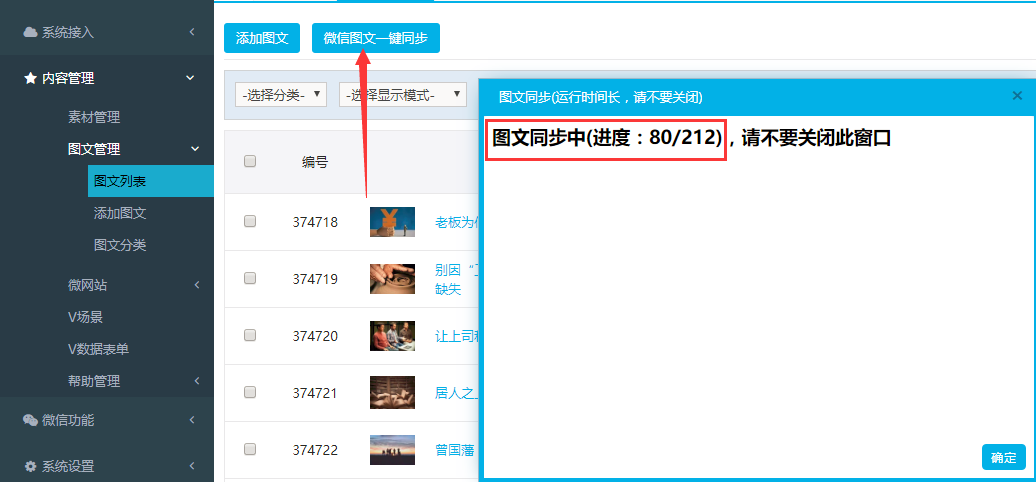Click the star icon beside 内容管理

pyautogui.click(x=30, y=78)
